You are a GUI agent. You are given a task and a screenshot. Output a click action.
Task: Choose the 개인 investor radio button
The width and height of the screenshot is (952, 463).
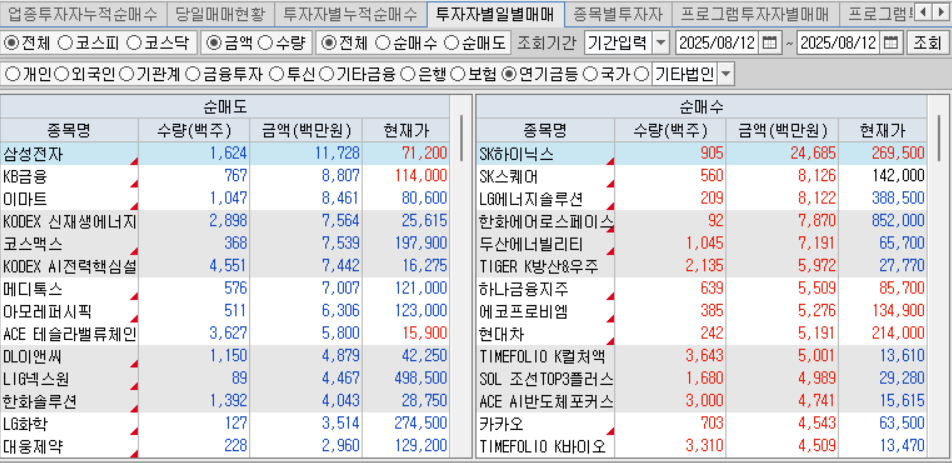(x=12, y=75)
